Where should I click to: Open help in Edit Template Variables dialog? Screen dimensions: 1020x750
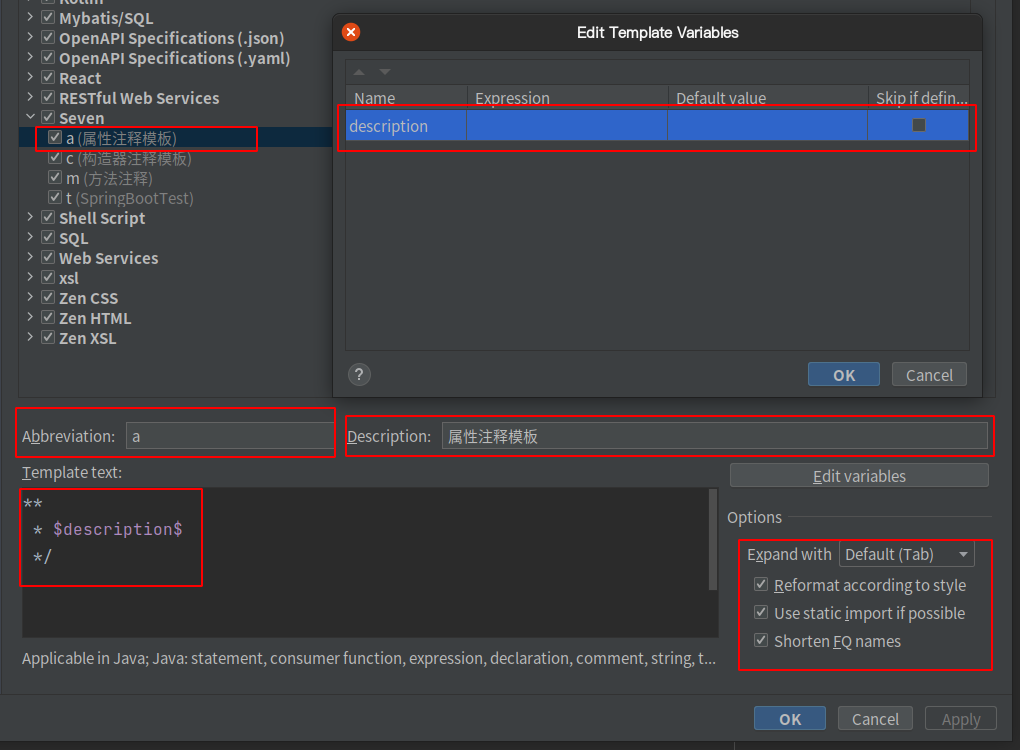point(359,375)
